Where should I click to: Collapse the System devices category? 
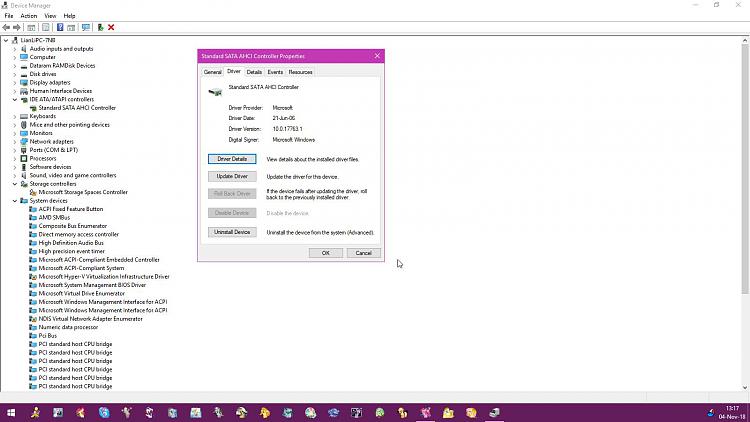tap(15, 201)
